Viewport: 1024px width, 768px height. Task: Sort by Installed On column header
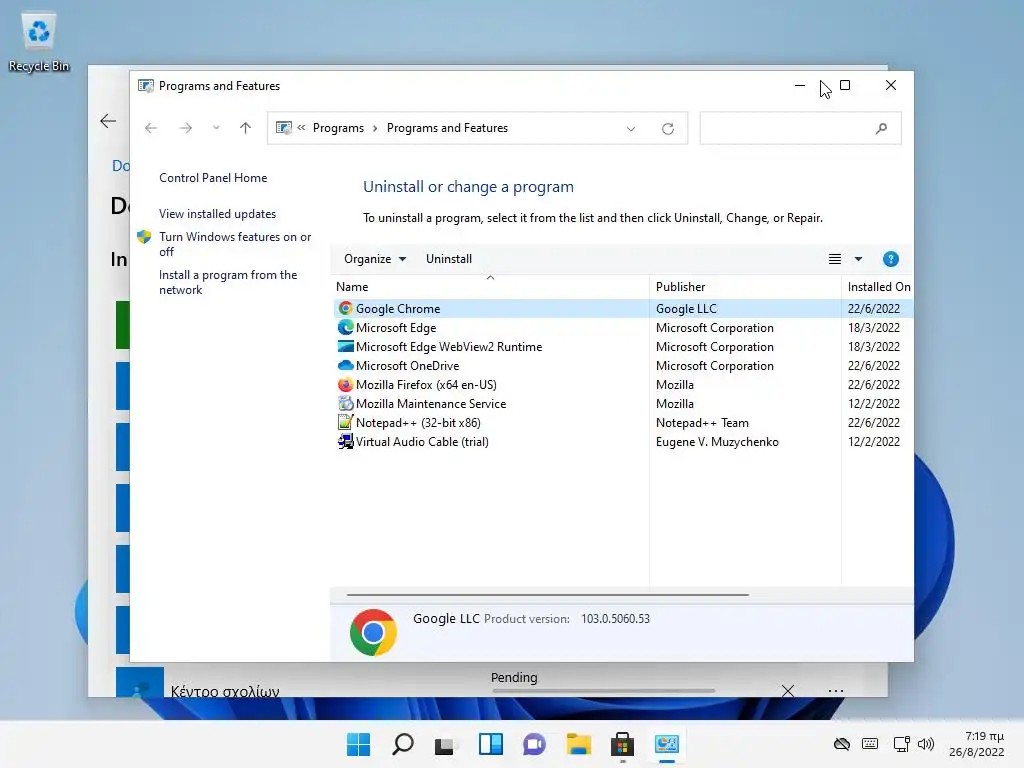point(878,286)
